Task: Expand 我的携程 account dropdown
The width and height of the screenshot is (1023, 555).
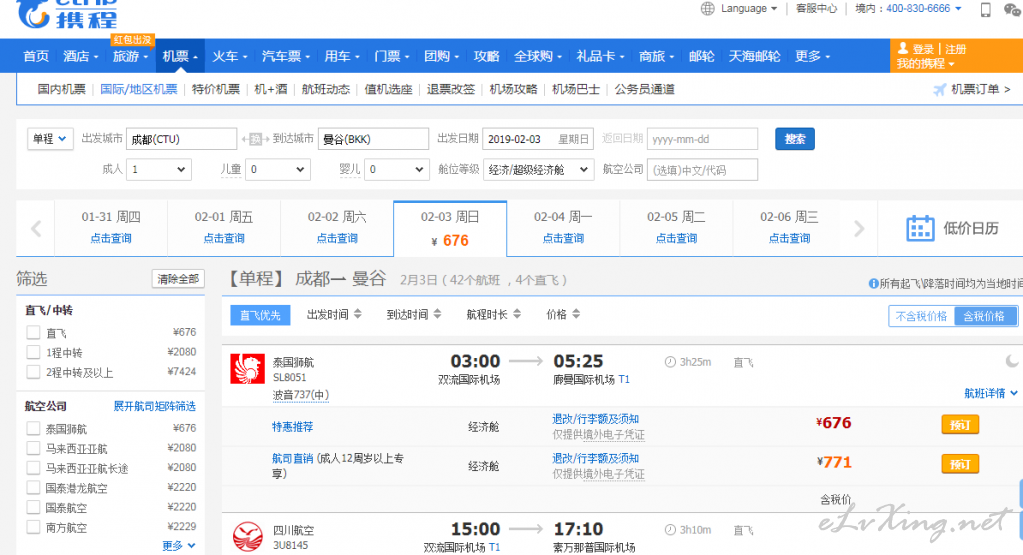Action: point(925,64)
